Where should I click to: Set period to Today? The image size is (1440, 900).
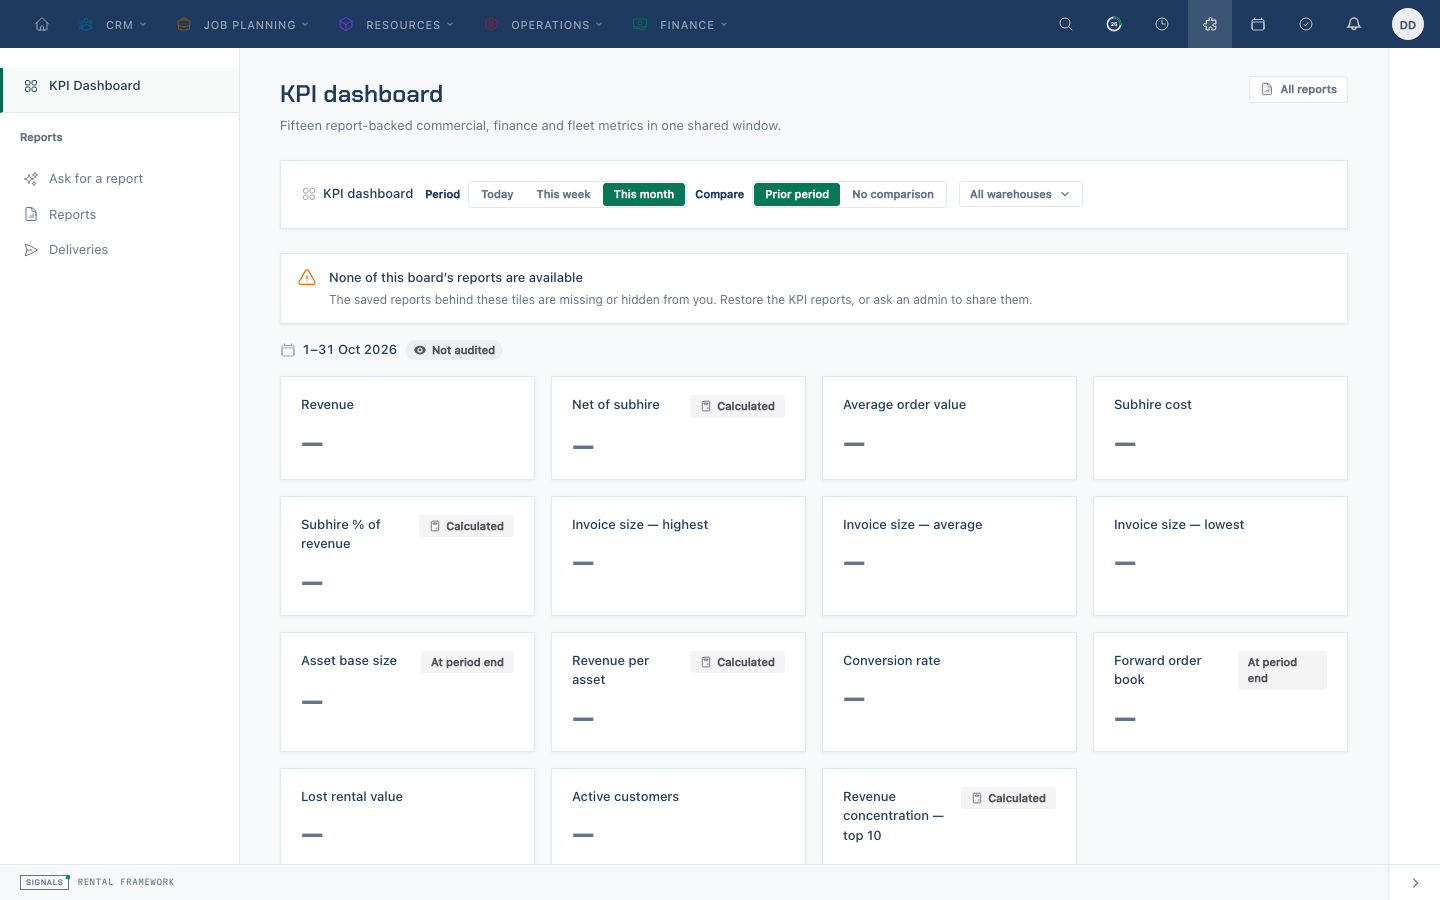pyautogui.click(x=497, y=194)
